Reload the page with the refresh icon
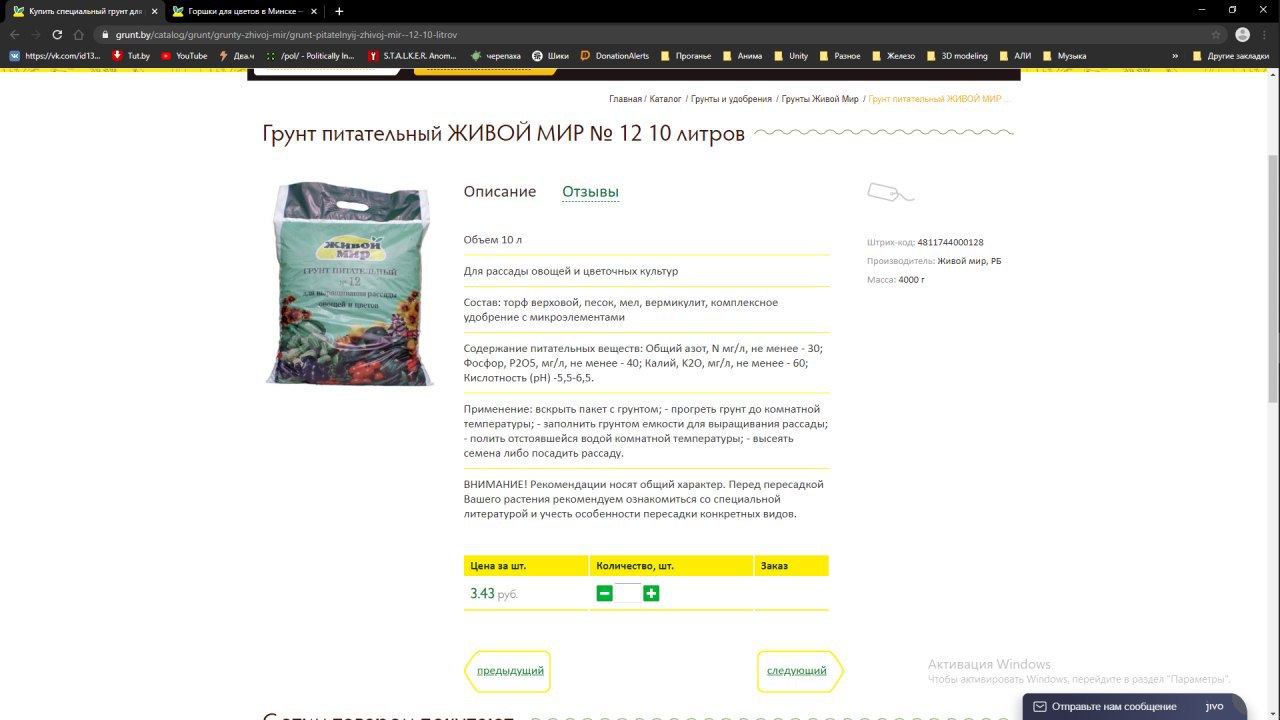Screen dimensions: 1280x720 point(56,34)
